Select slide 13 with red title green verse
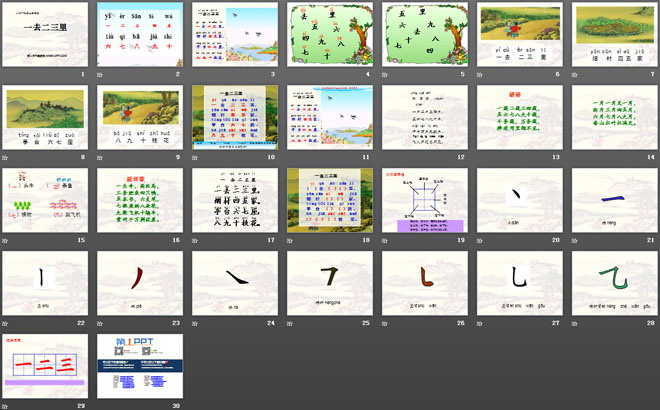Viewport: 660px width, 410px height. click(520, 117)
